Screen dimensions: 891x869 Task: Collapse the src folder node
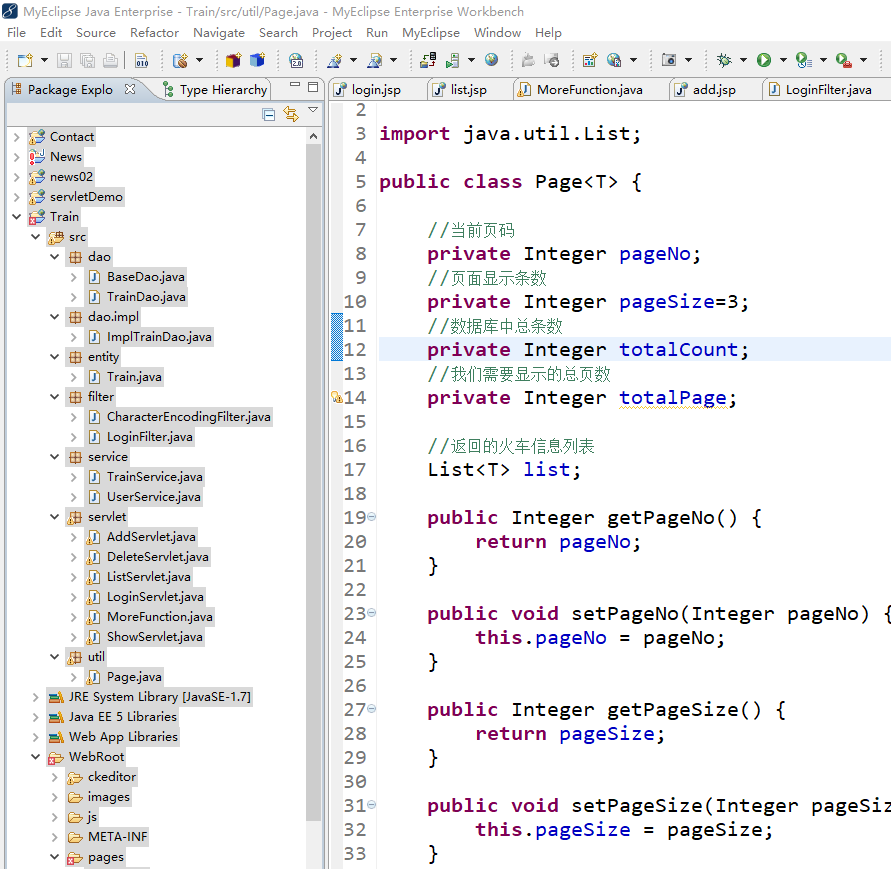pyautogui.click(x=35, y=236)
